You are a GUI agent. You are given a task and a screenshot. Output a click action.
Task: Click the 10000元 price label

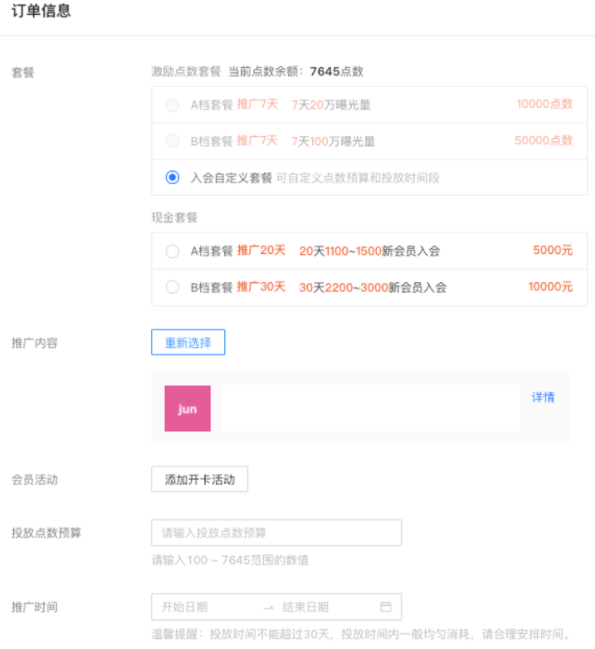coord(551,286)
